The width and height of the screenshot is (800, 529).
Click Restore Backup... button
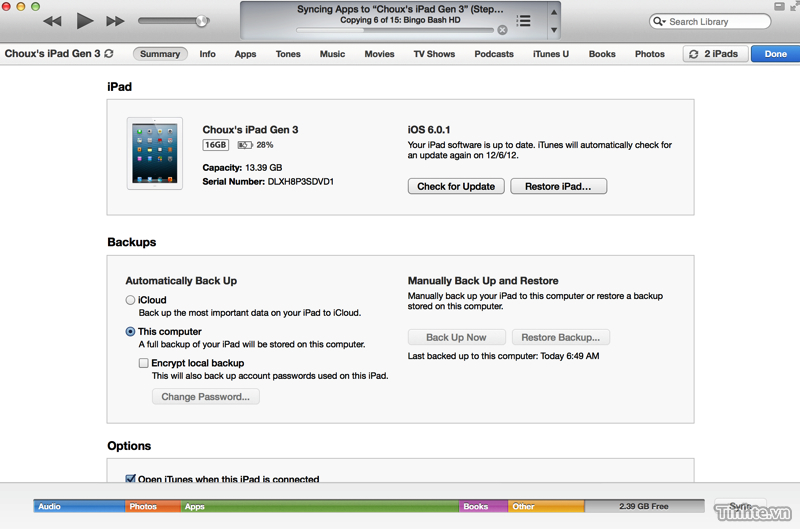click(x=561, y=337)
